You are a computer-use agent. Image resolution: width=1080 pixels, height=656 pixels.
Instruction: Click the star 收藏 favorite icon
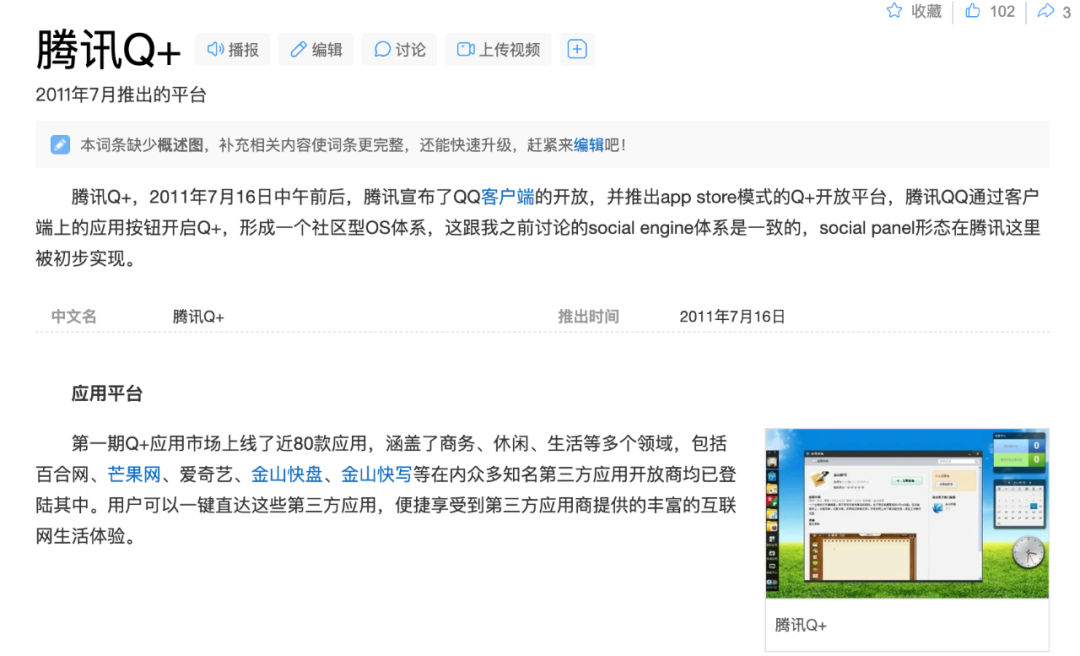[x=894, y=10]
